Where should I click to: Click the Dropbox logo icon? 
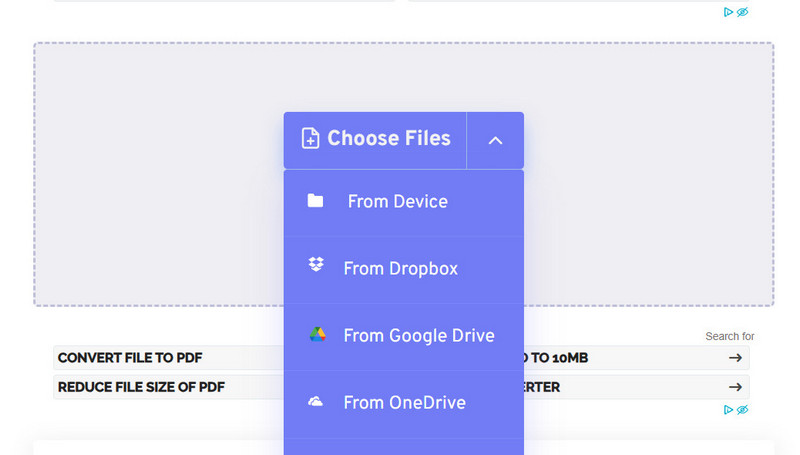pyautogui.click(x=316, y=265)
